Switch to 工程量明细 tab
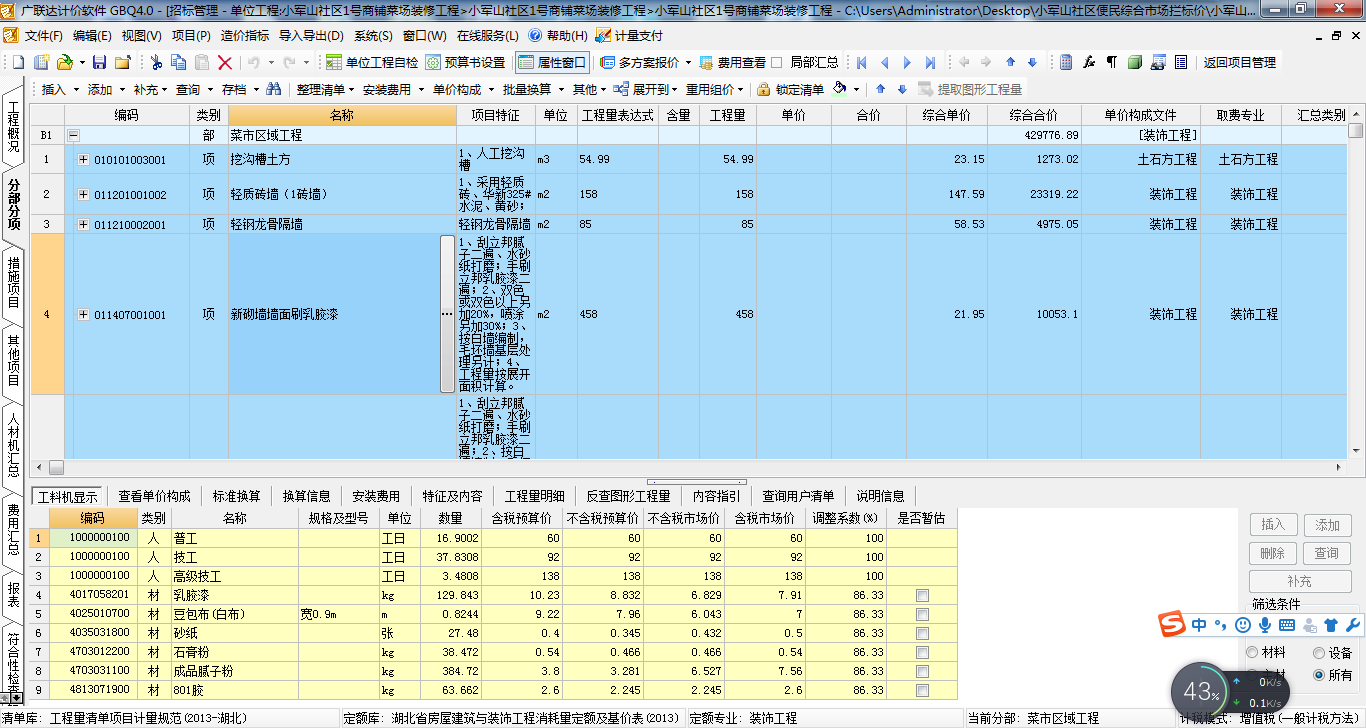 coord(534,496)
